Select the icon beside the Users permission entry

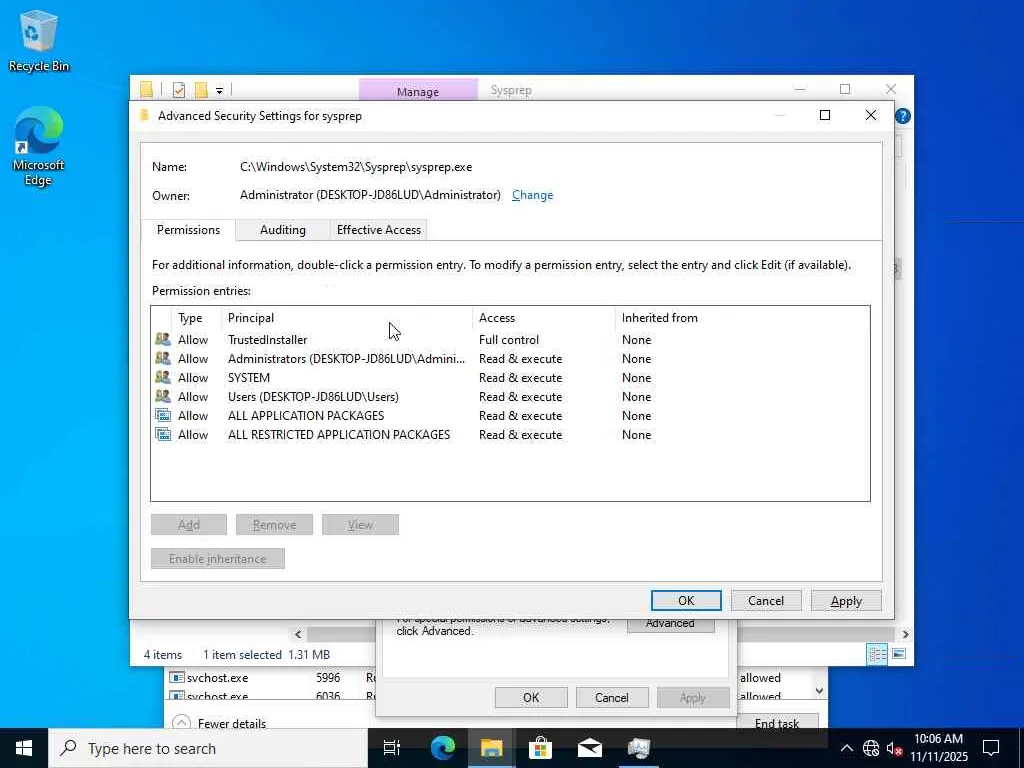click(163, 396)
